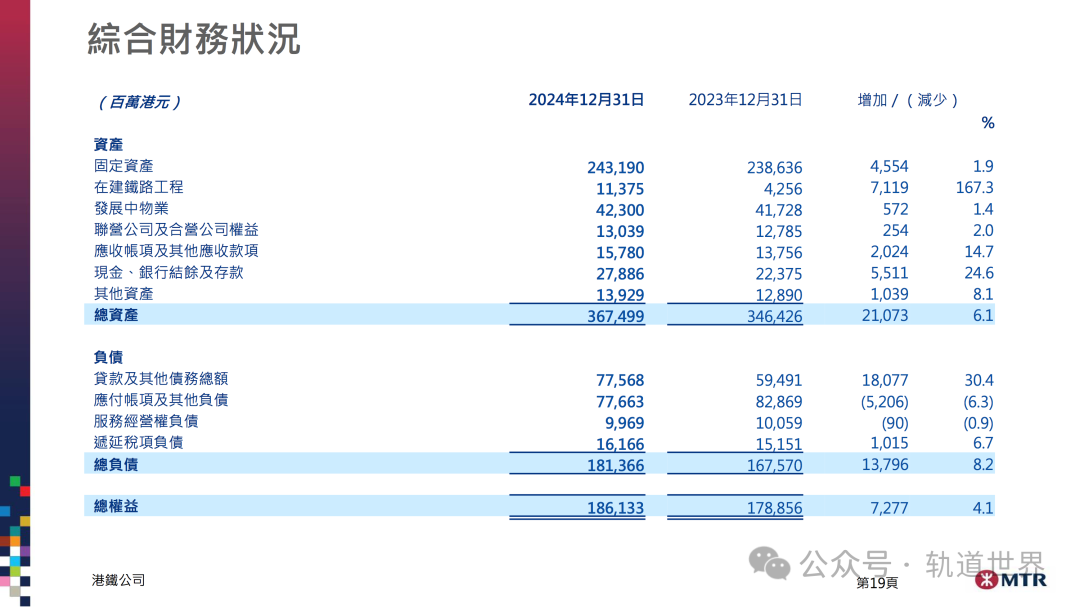
Task: Click the MTR logo
Action: point(1011,579)
